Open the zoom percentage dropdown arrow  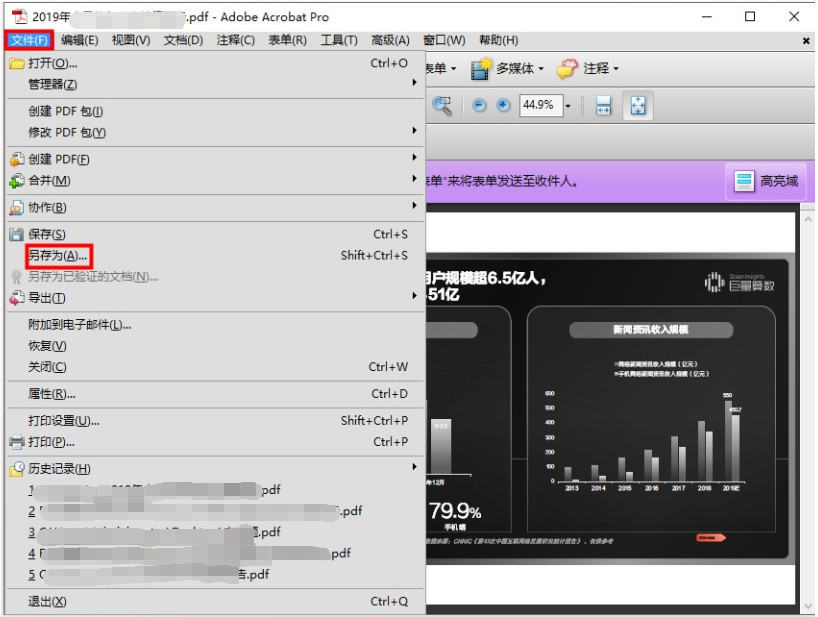tap(568, 106)
